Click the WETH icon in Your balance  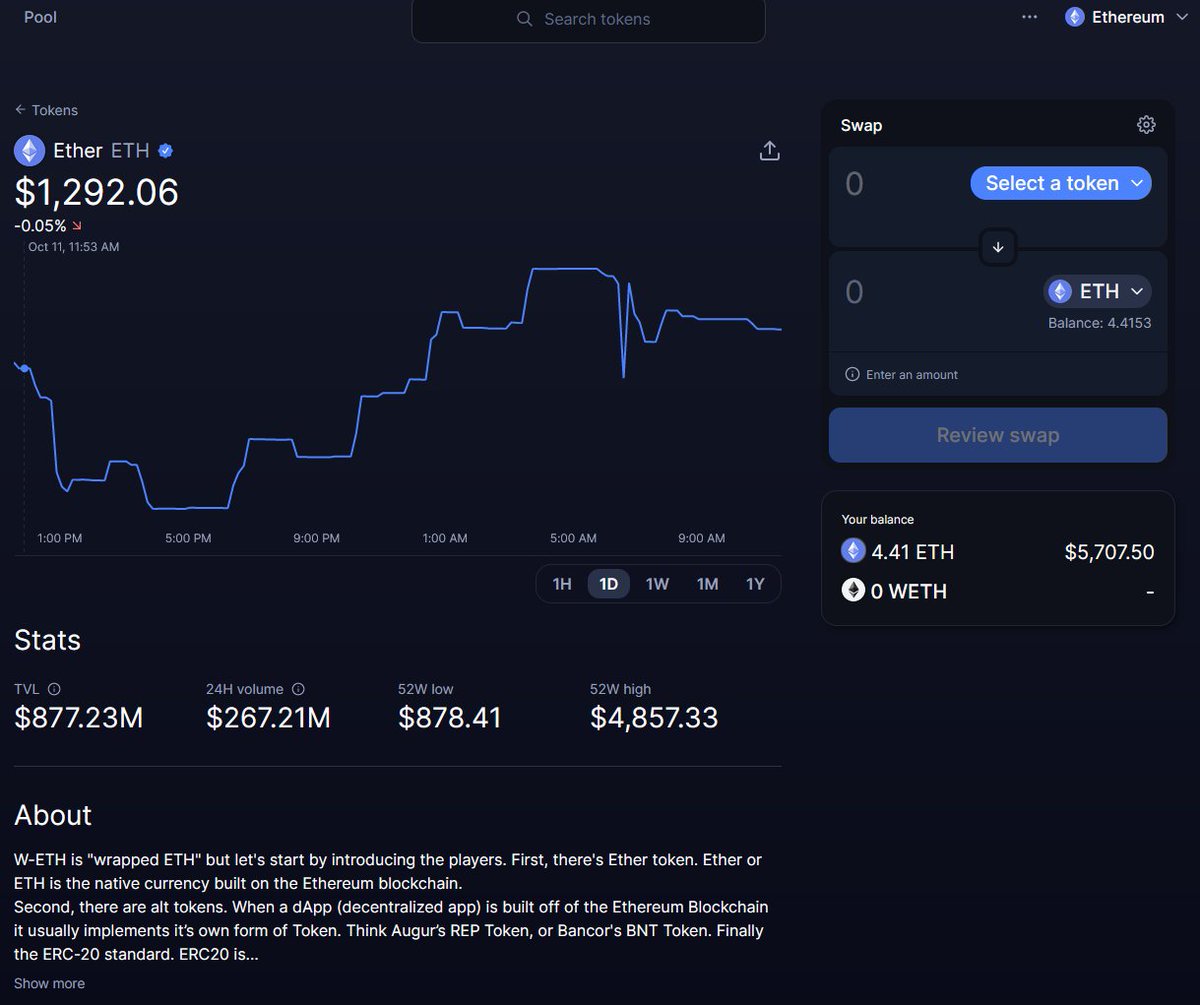(x=853, y=591)
